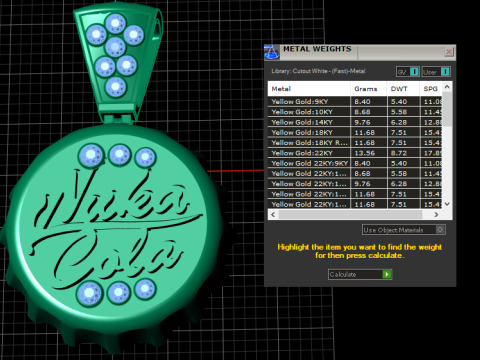Image resolution: width=480 pixels, height=360 pixels.
Task: Close the Metal Weights dialog
Action: pos(449,52)
